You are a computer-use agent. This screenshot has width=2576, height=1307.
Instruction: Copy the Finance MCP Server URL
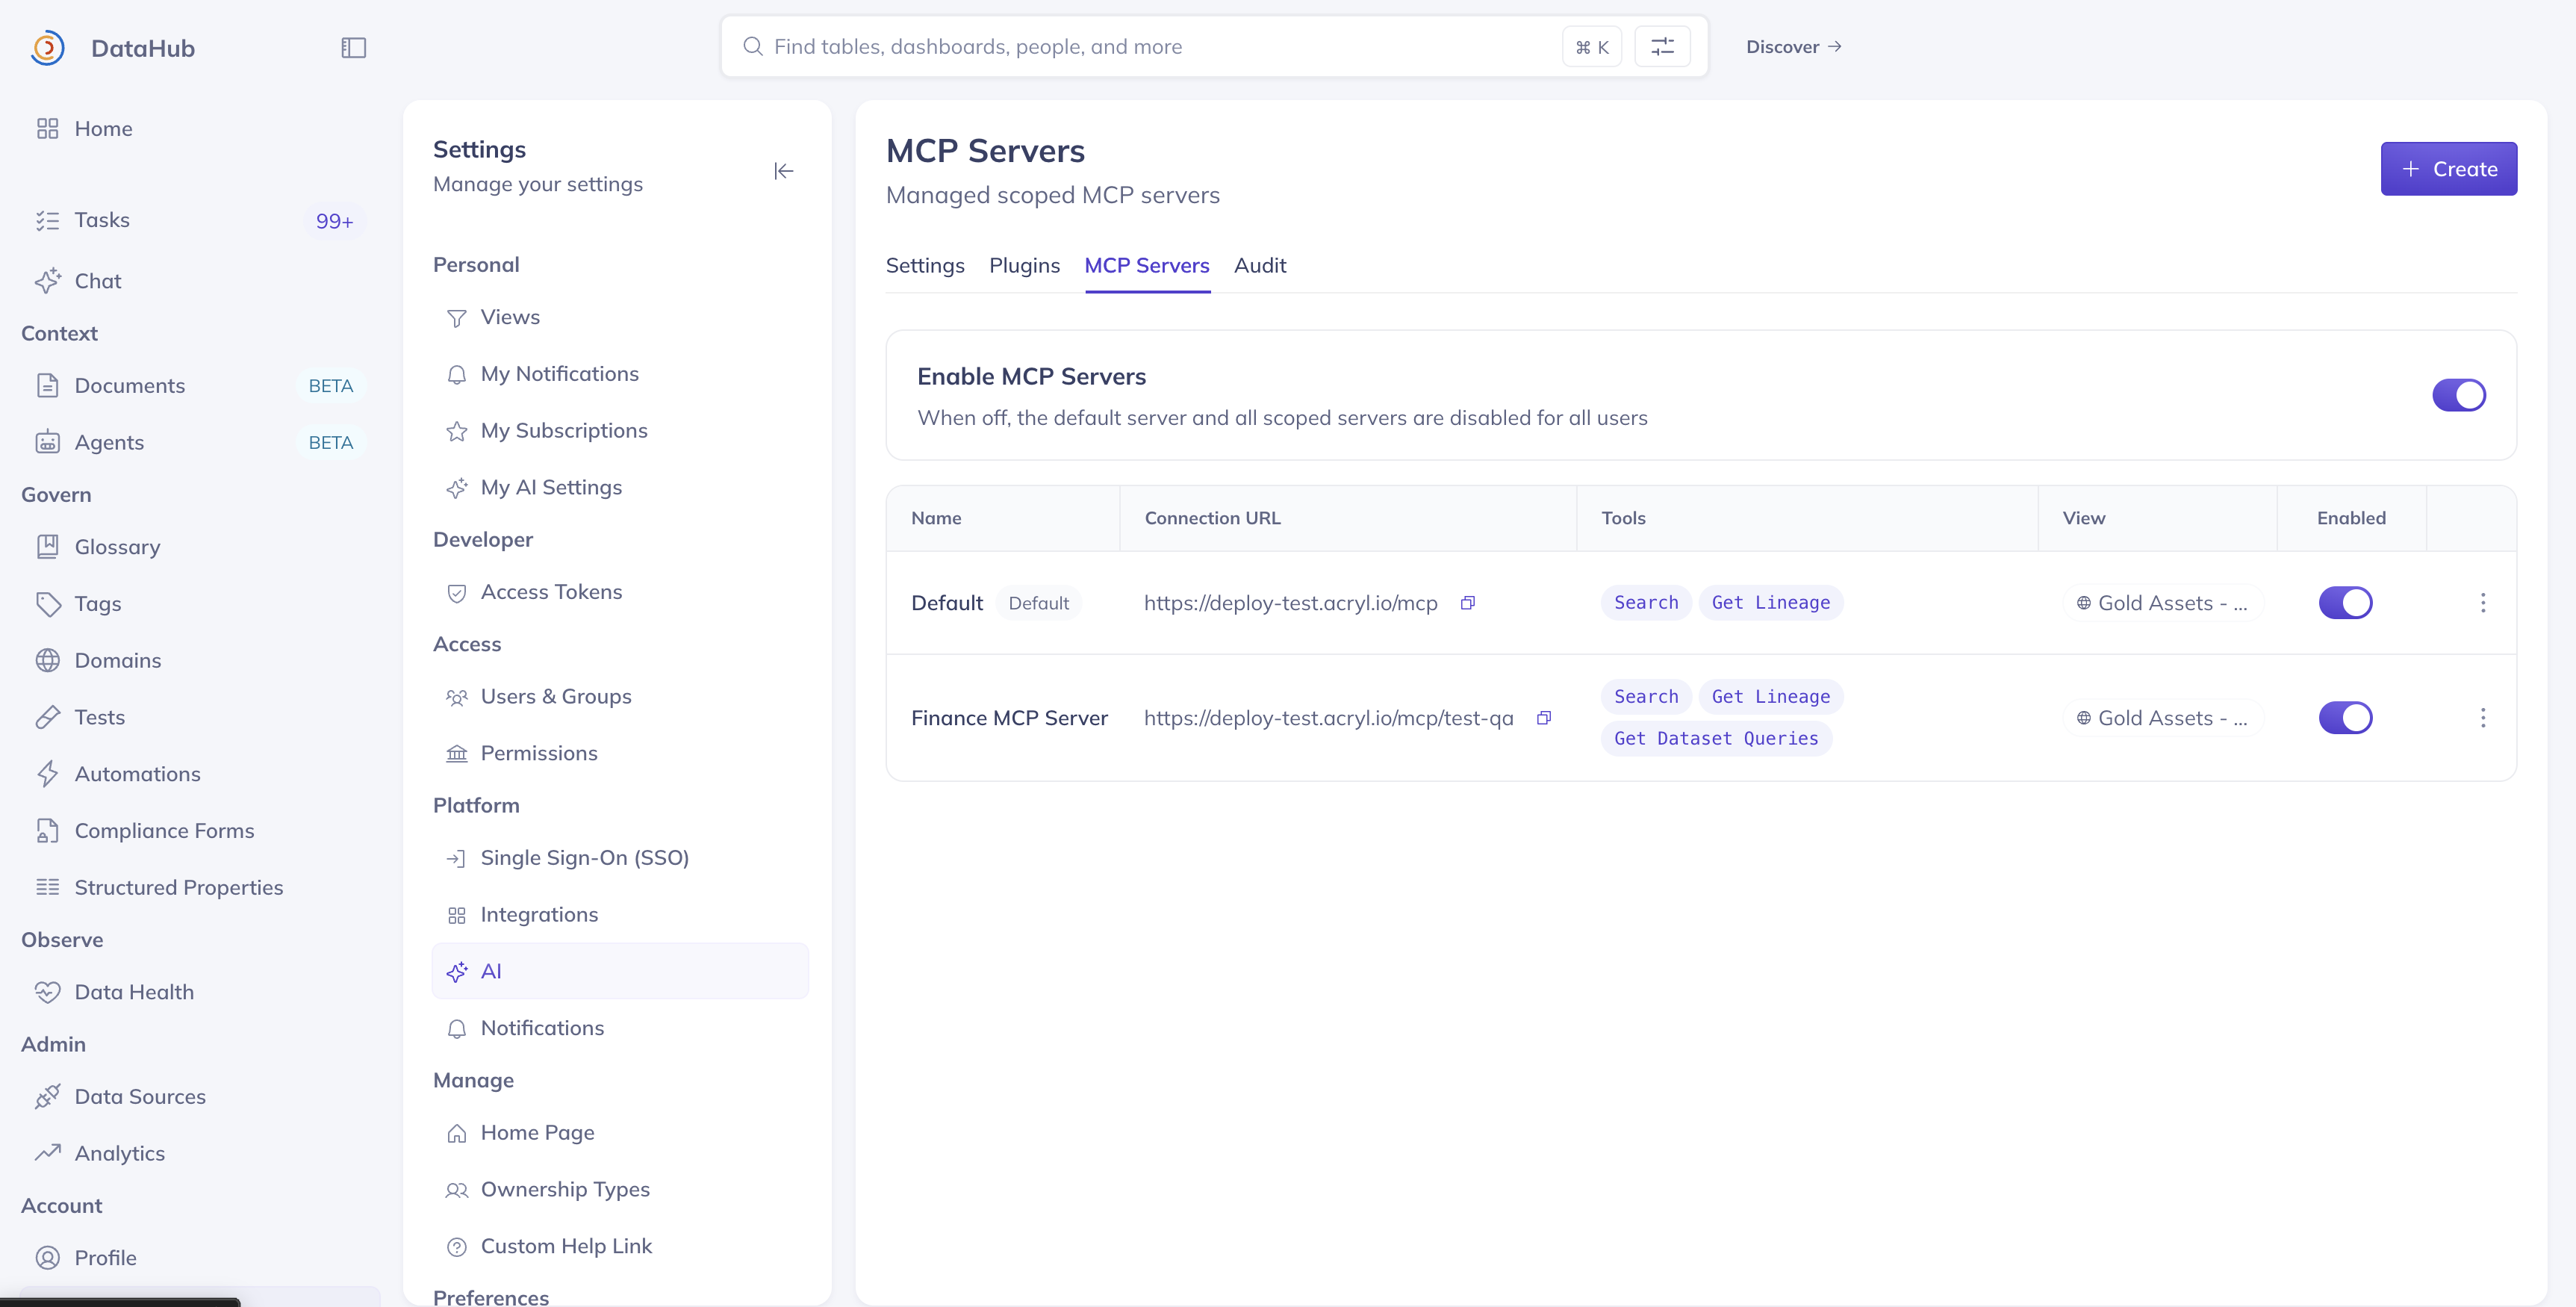(x=1544, y=718)
